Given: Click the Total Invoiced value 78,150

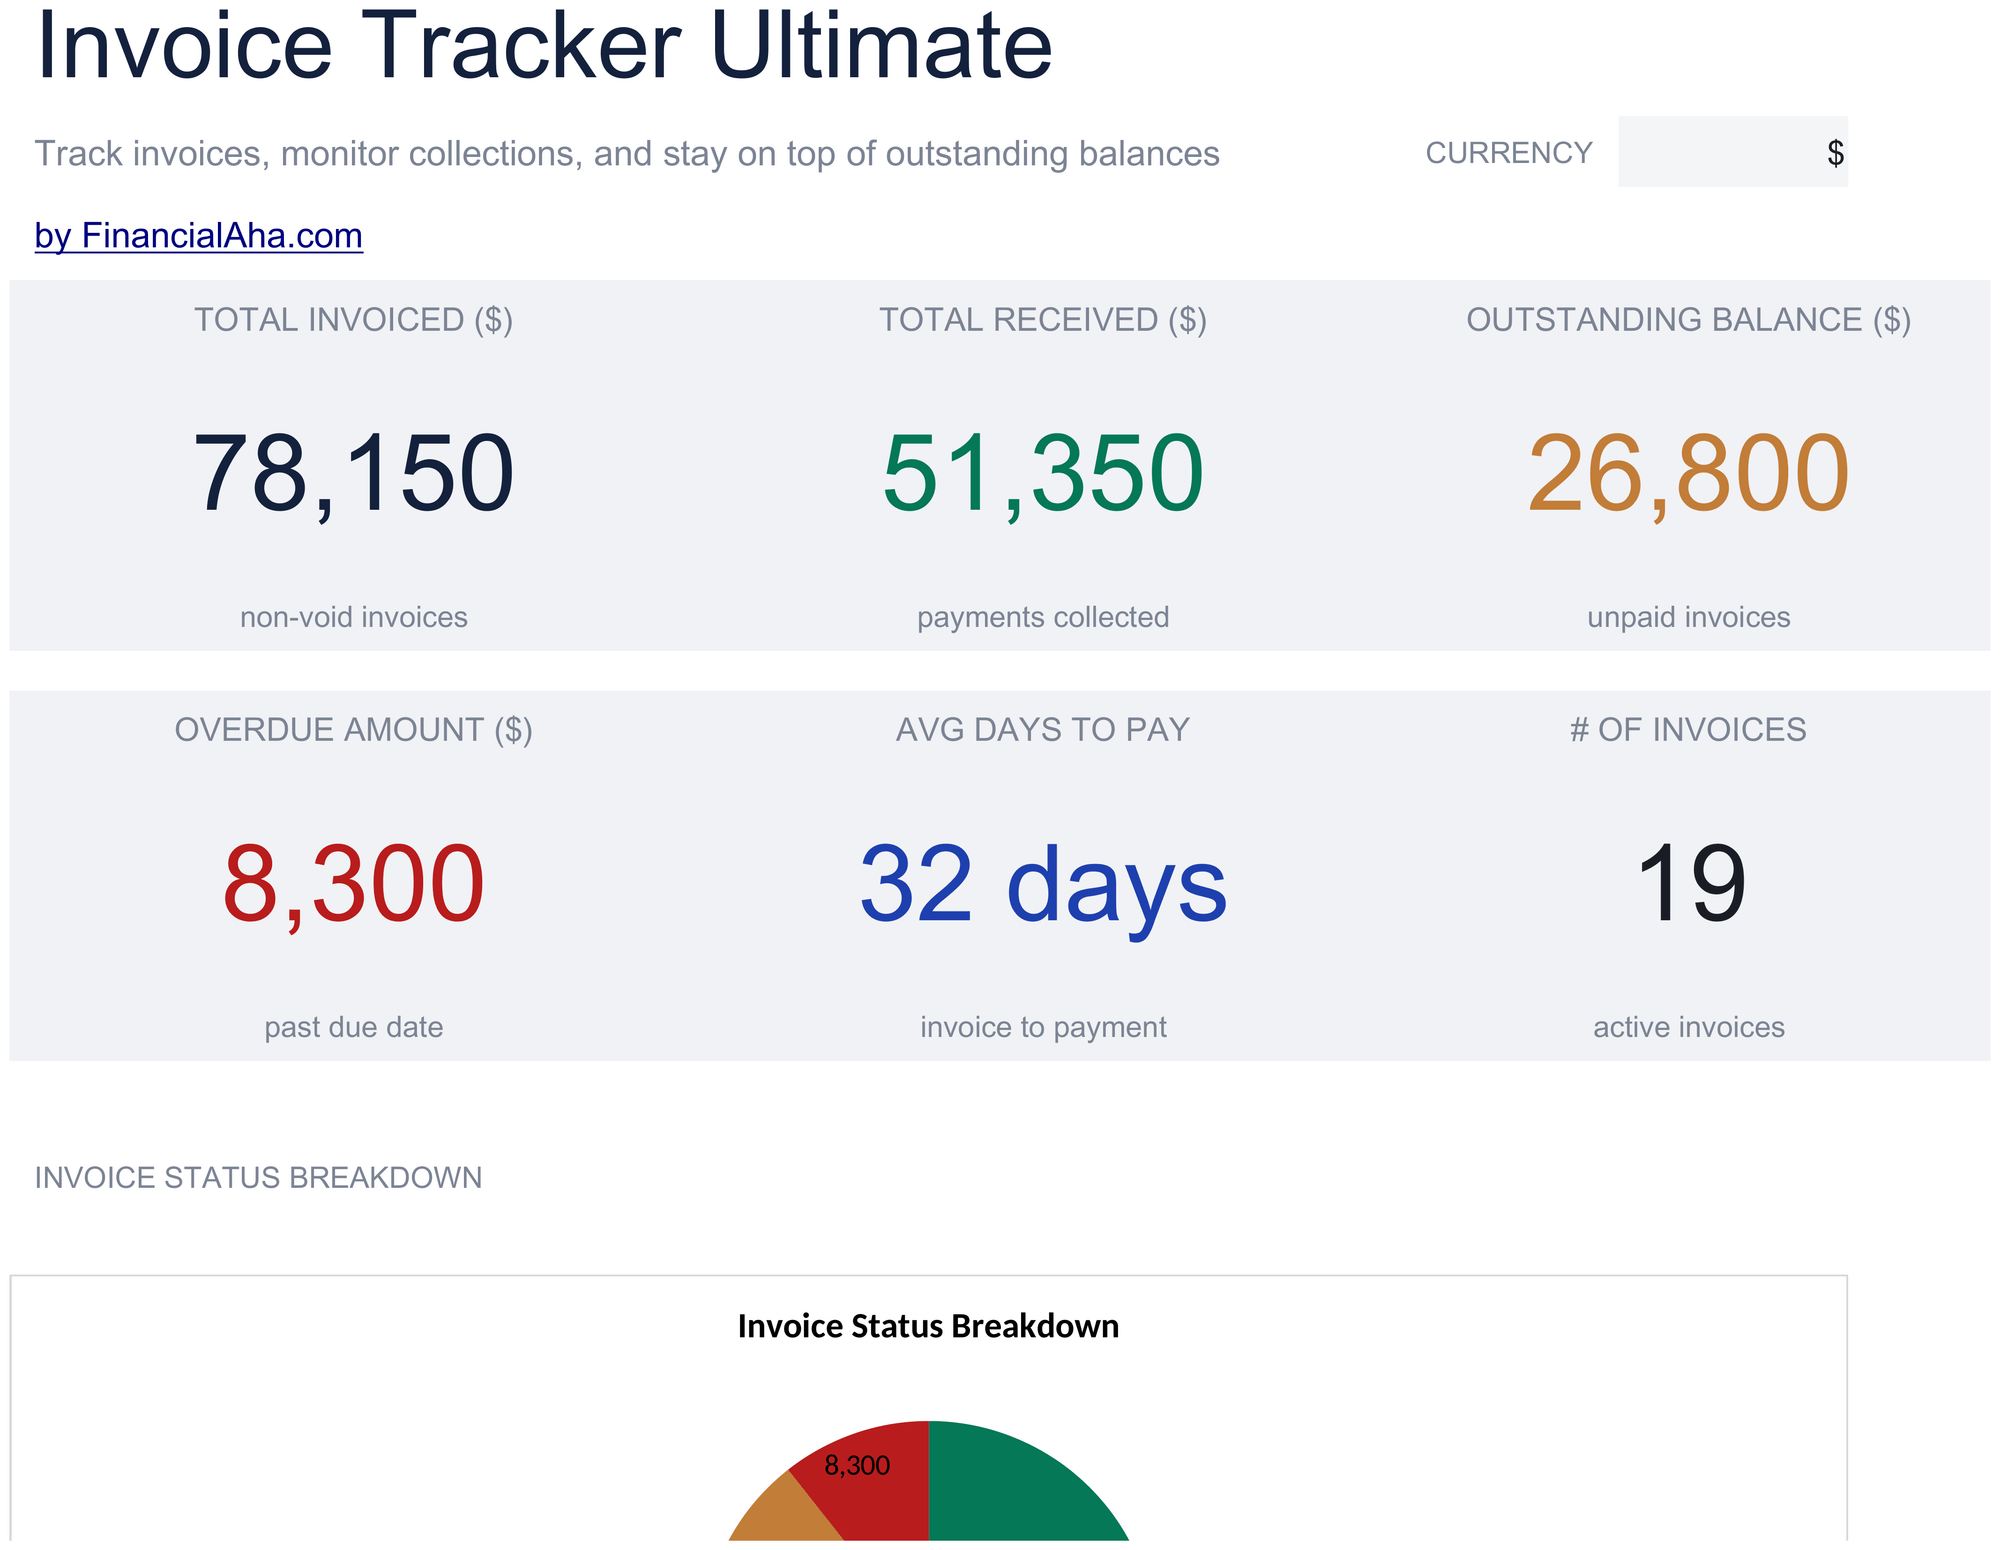Looking at the screenshot, I should 353,473.
